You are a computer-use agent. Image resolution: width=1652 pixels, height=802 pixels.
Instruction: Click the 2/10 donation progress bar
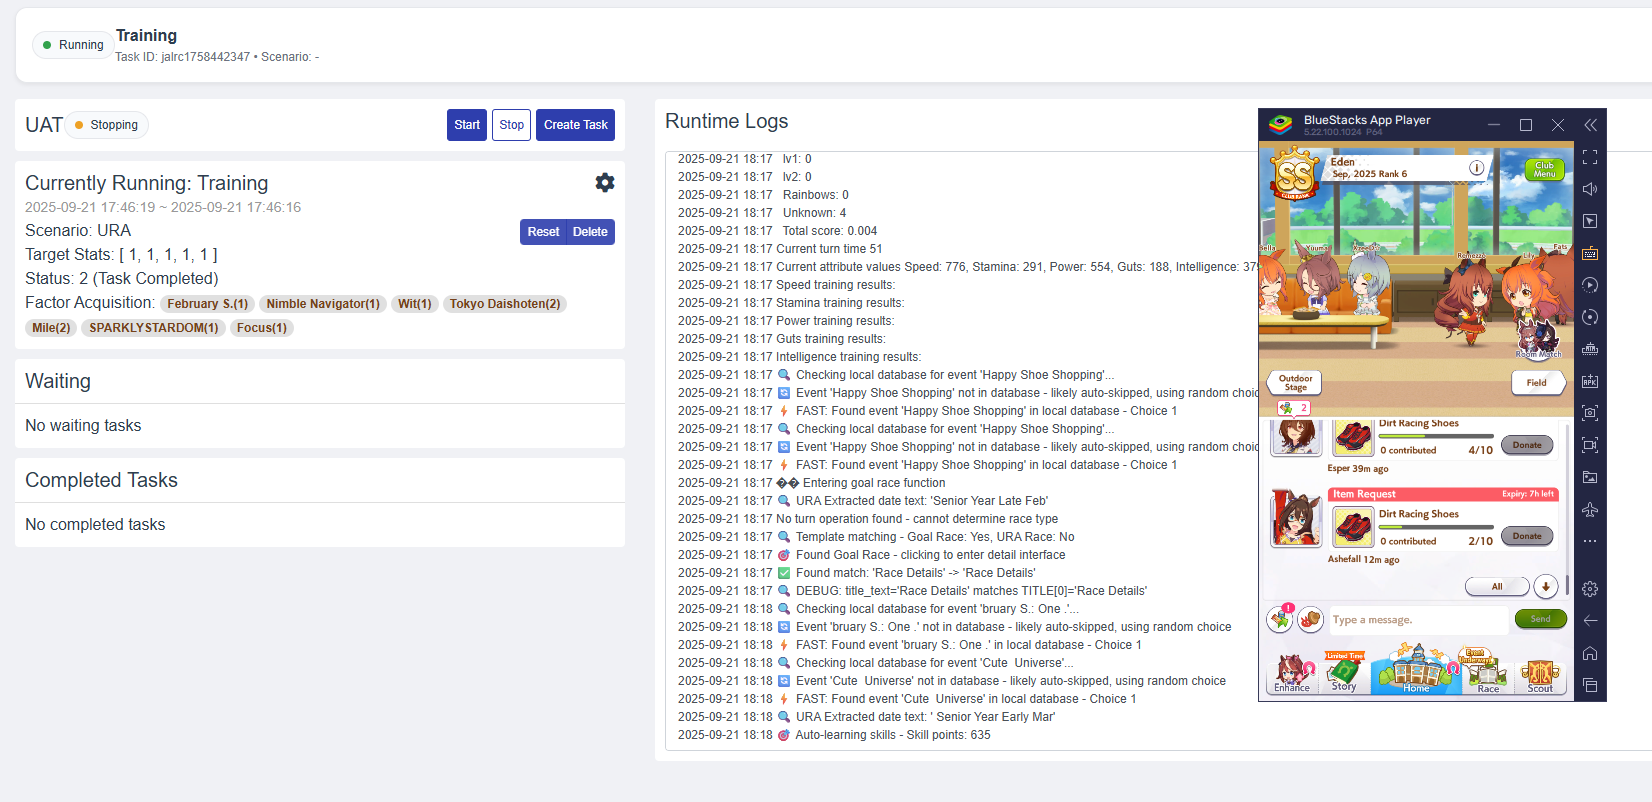pyautogui.click(x=1436, y=527)
